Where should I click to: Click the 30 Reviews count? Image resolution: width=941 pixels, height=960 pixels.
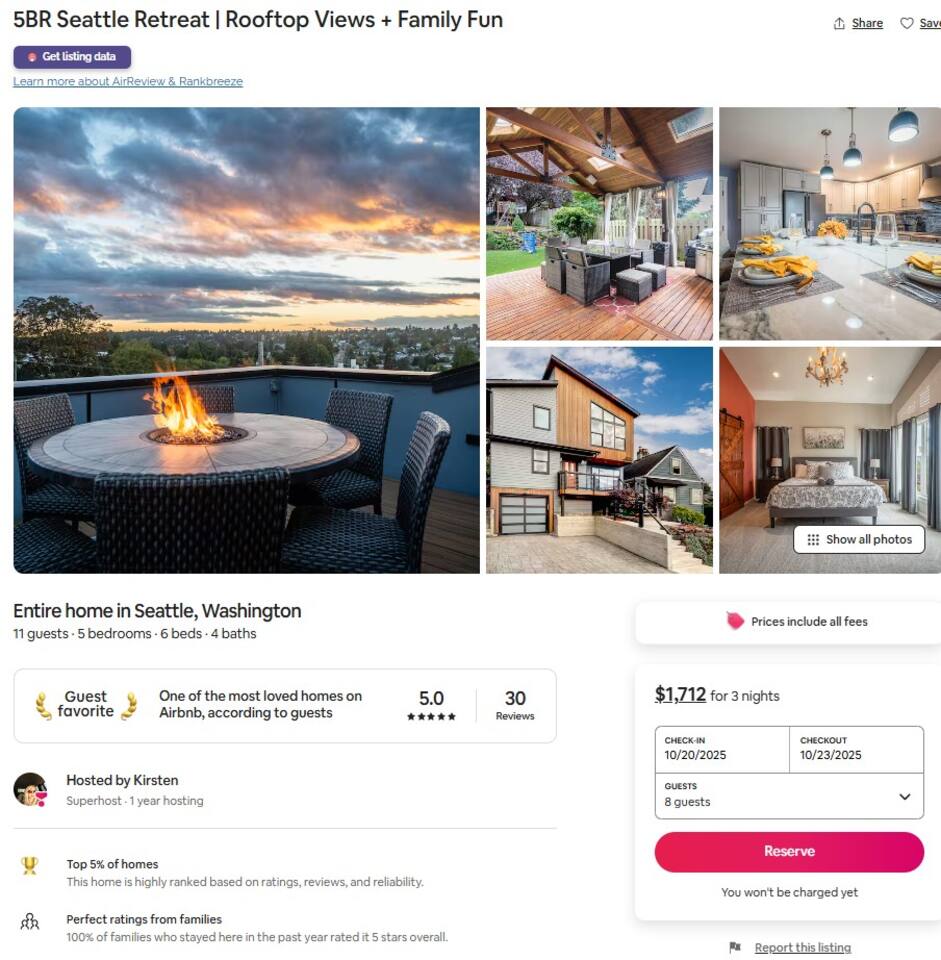point(515,705)
